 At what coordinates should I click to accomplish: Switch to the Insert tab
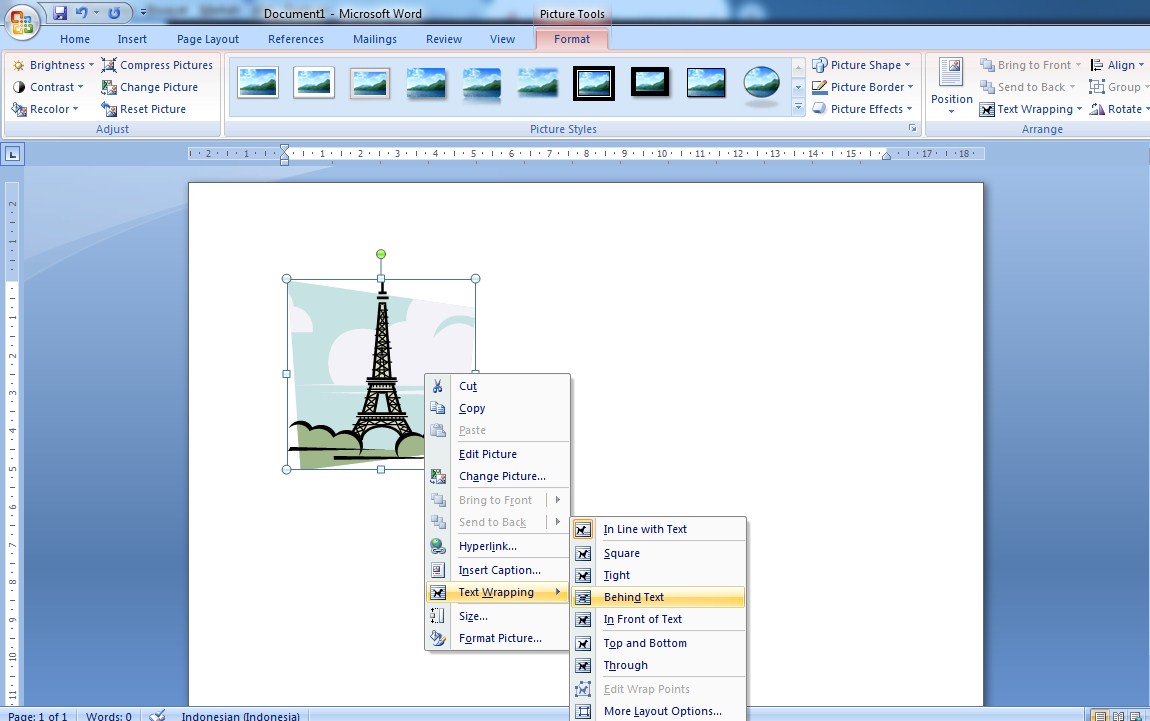tap(132, 39)
